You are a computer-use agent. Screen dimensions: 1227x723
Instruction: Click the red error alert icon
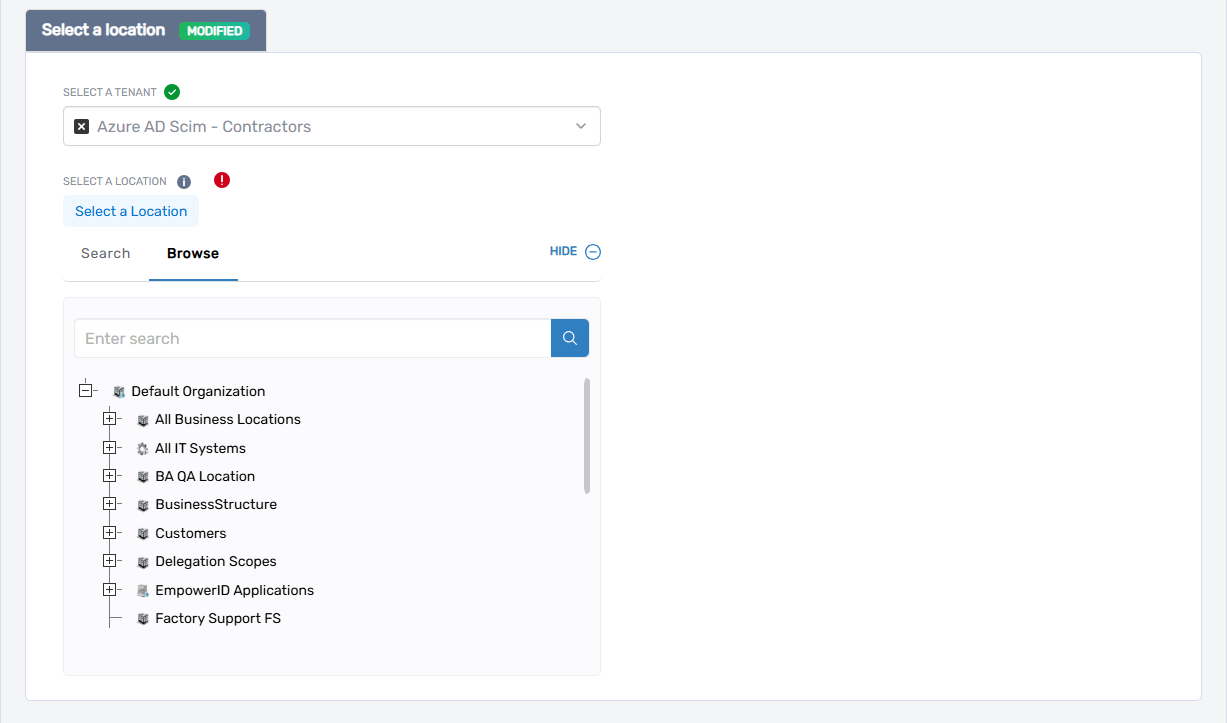click(x=221, y=180)
